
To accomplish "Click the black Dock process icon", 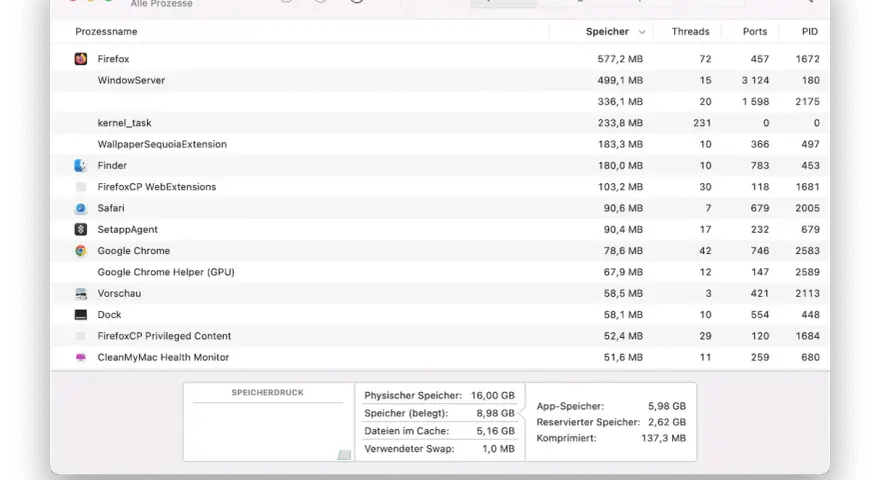I will tap(81, 315).
